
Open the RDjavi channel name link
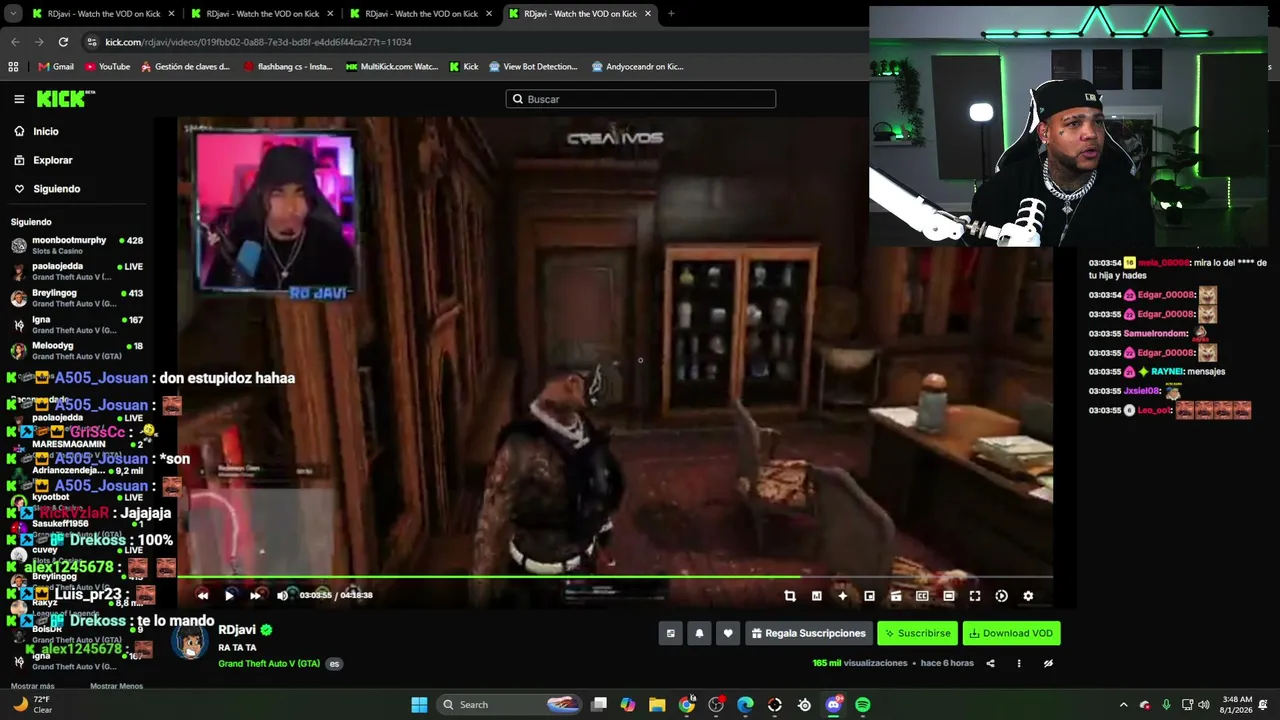click(x=238, y=630)
